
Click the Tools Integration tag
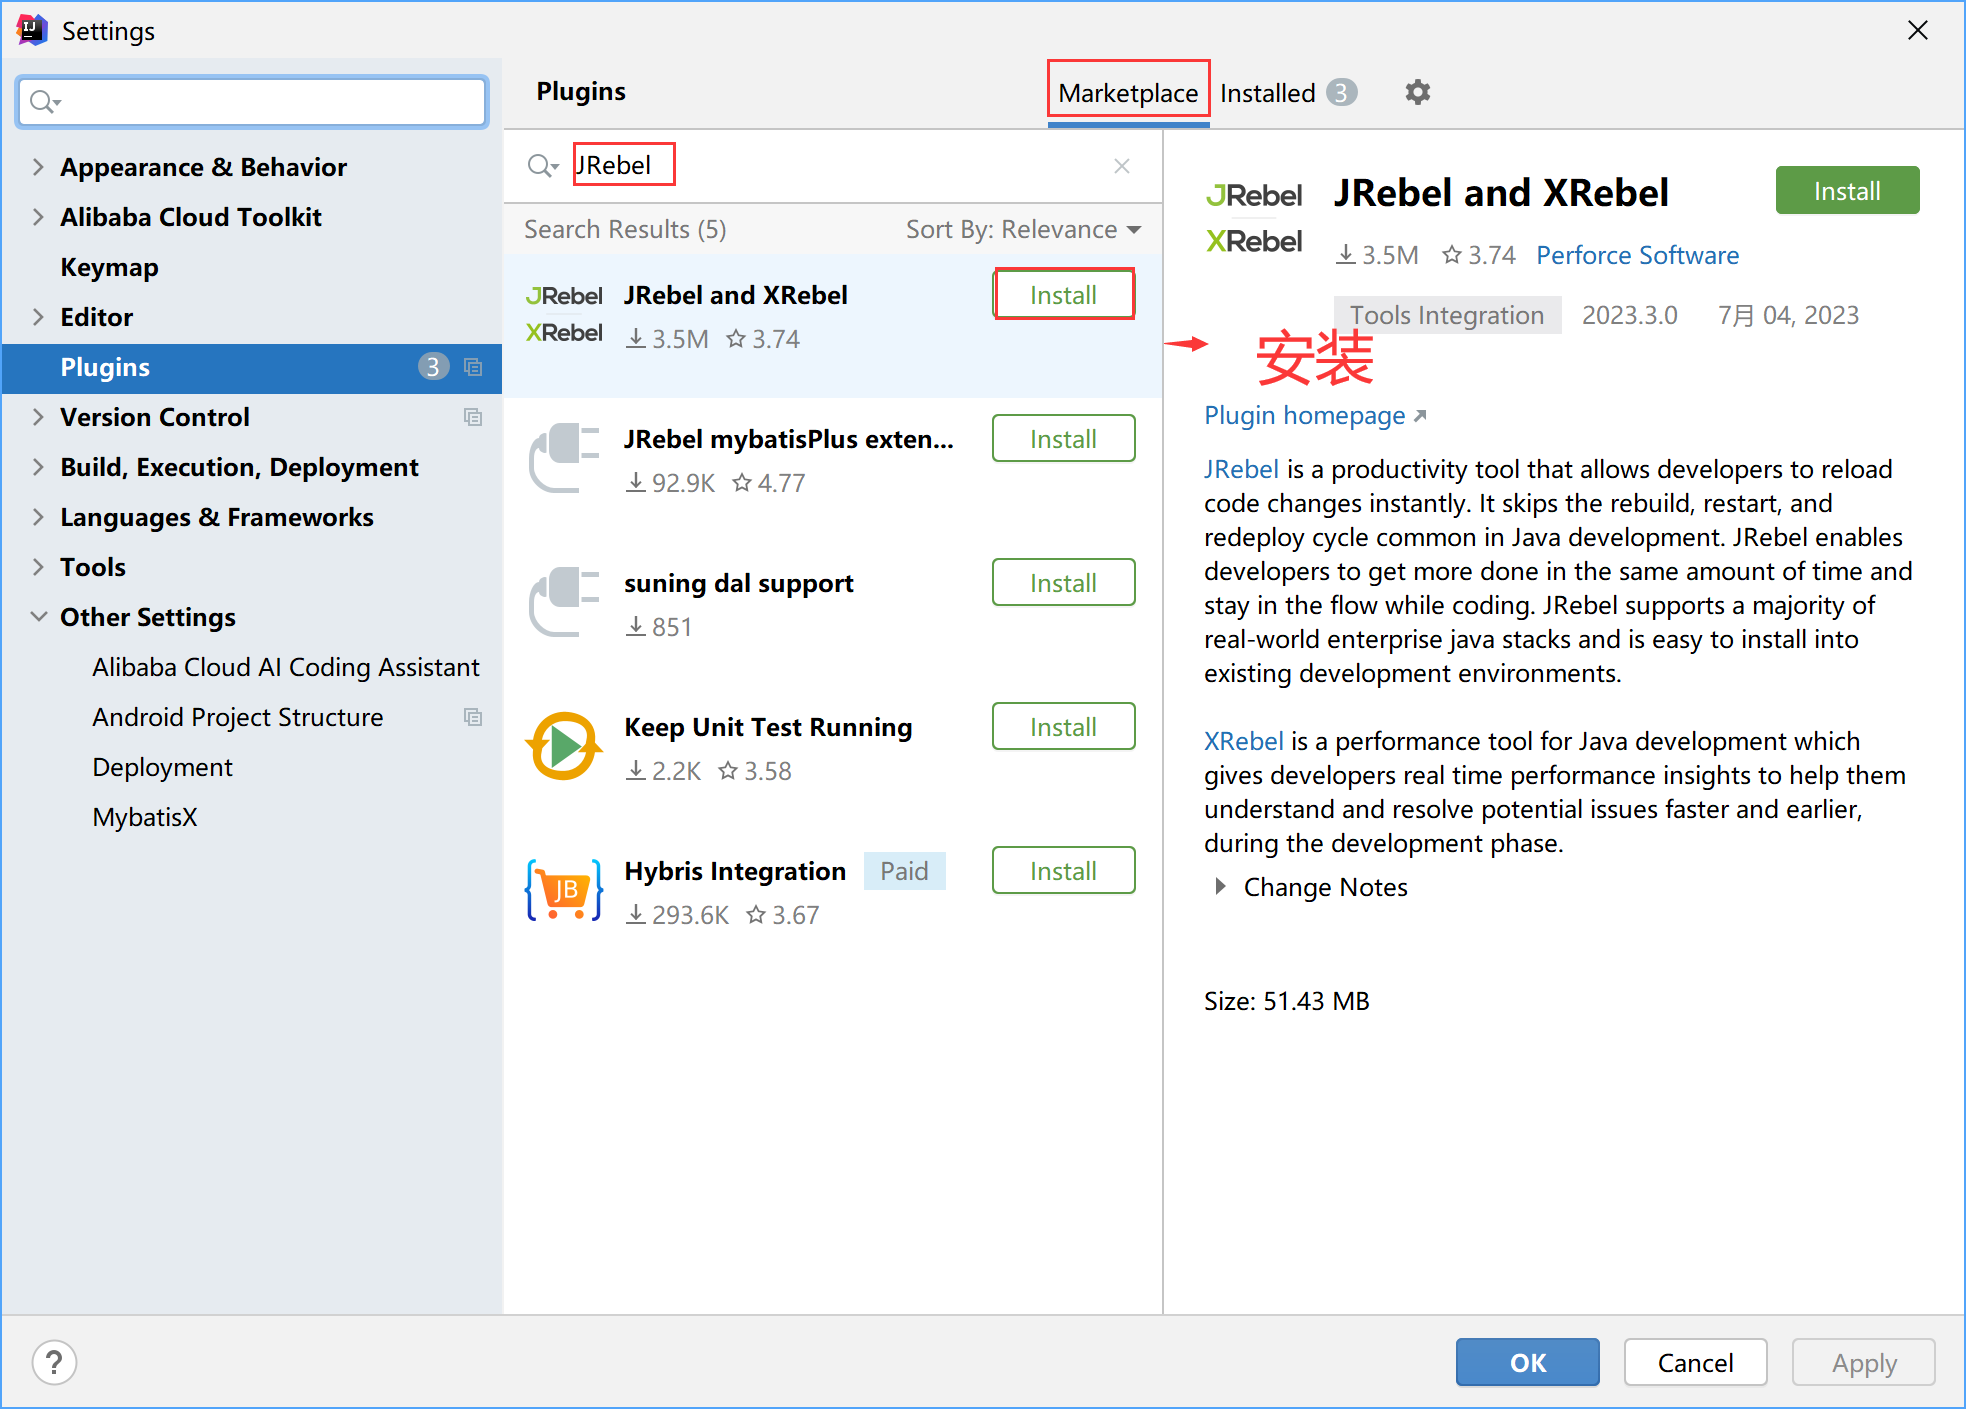tap(1447, 315)
